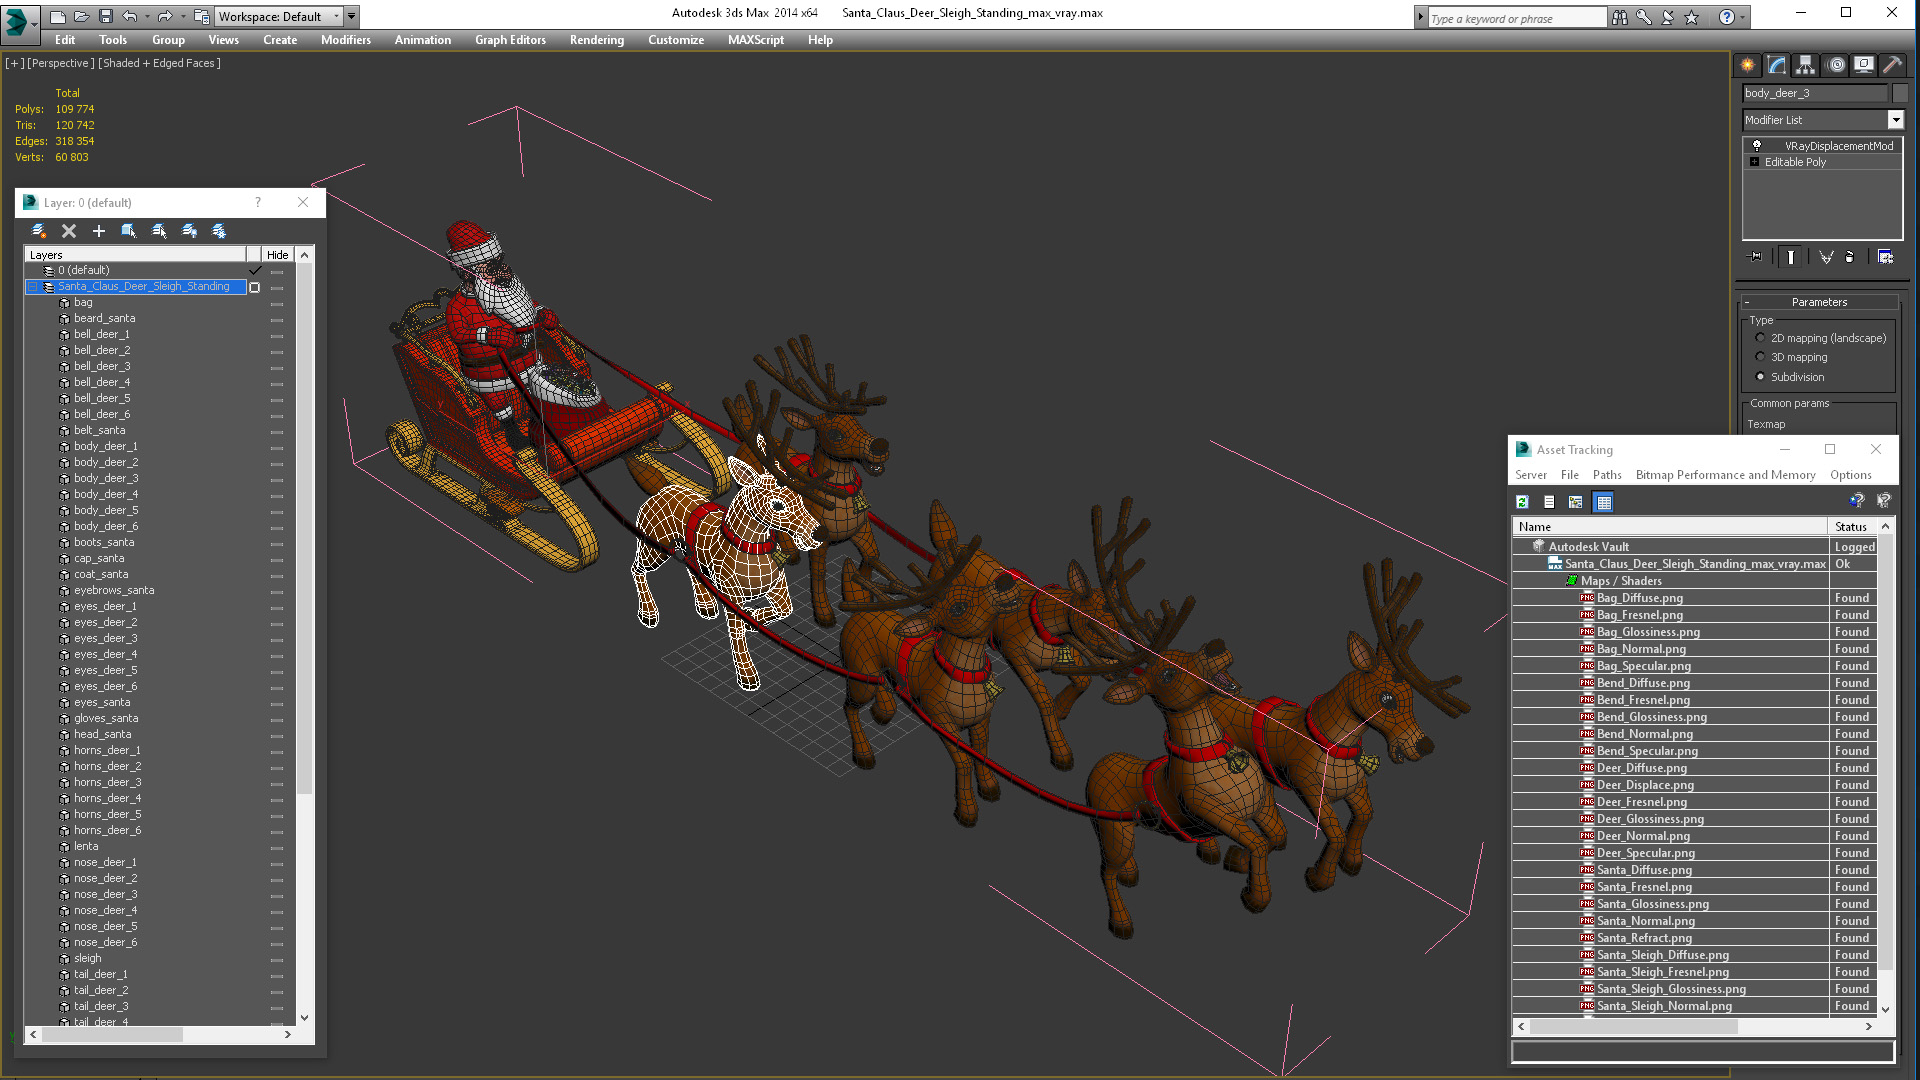Screen dimensions: 1920x1080
Task: Open the Undo history dropdown arrow
Action: 148,16
